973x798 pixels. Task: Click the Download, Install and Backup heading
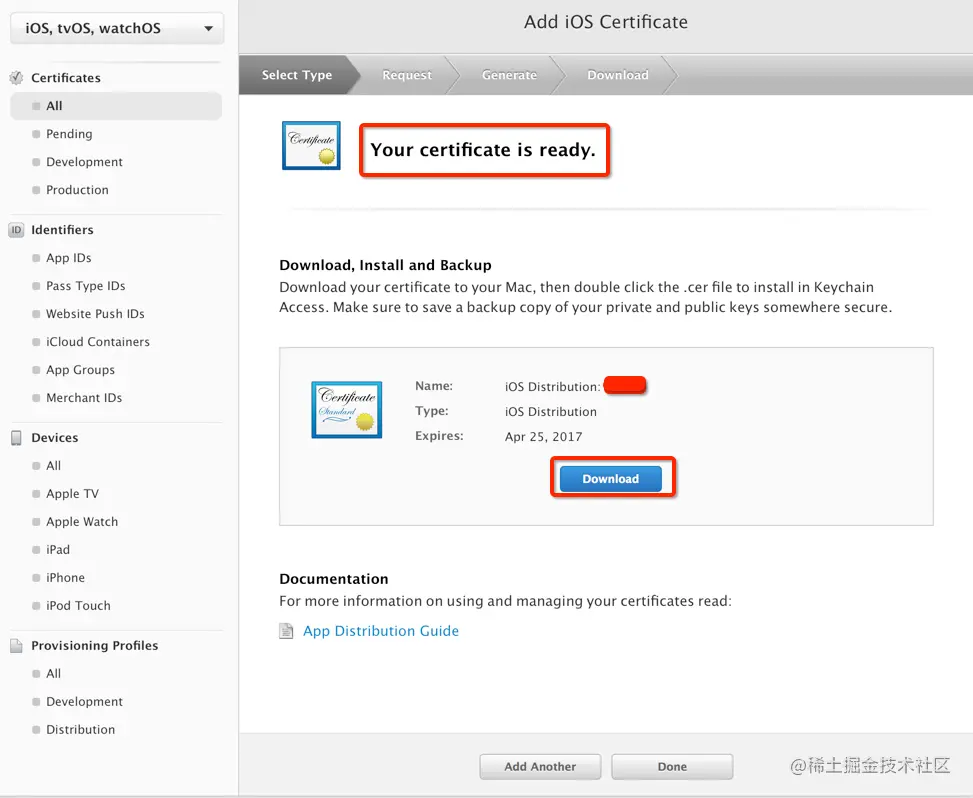[385, 266]
